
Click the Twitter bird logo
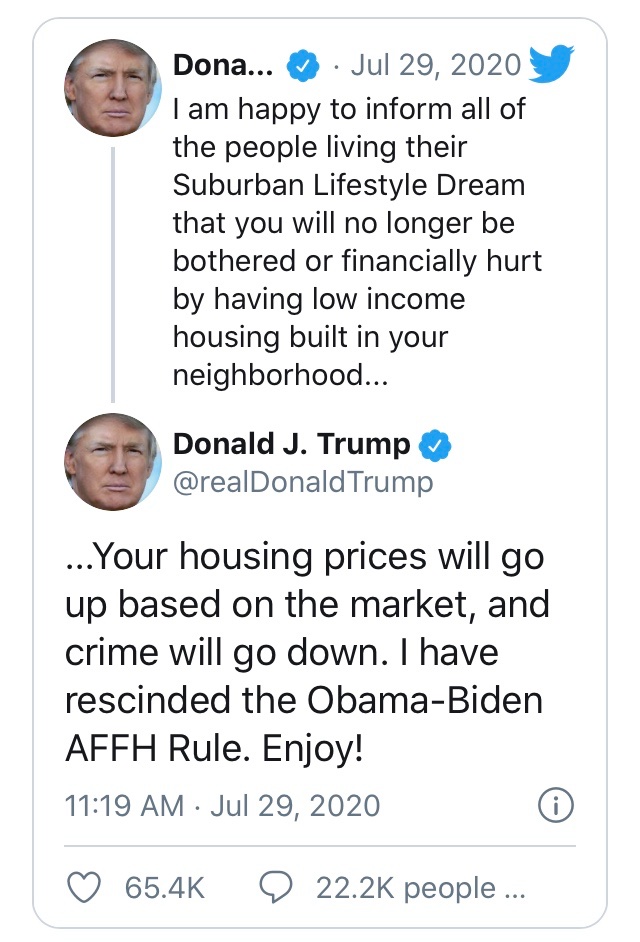click(551, 64)
